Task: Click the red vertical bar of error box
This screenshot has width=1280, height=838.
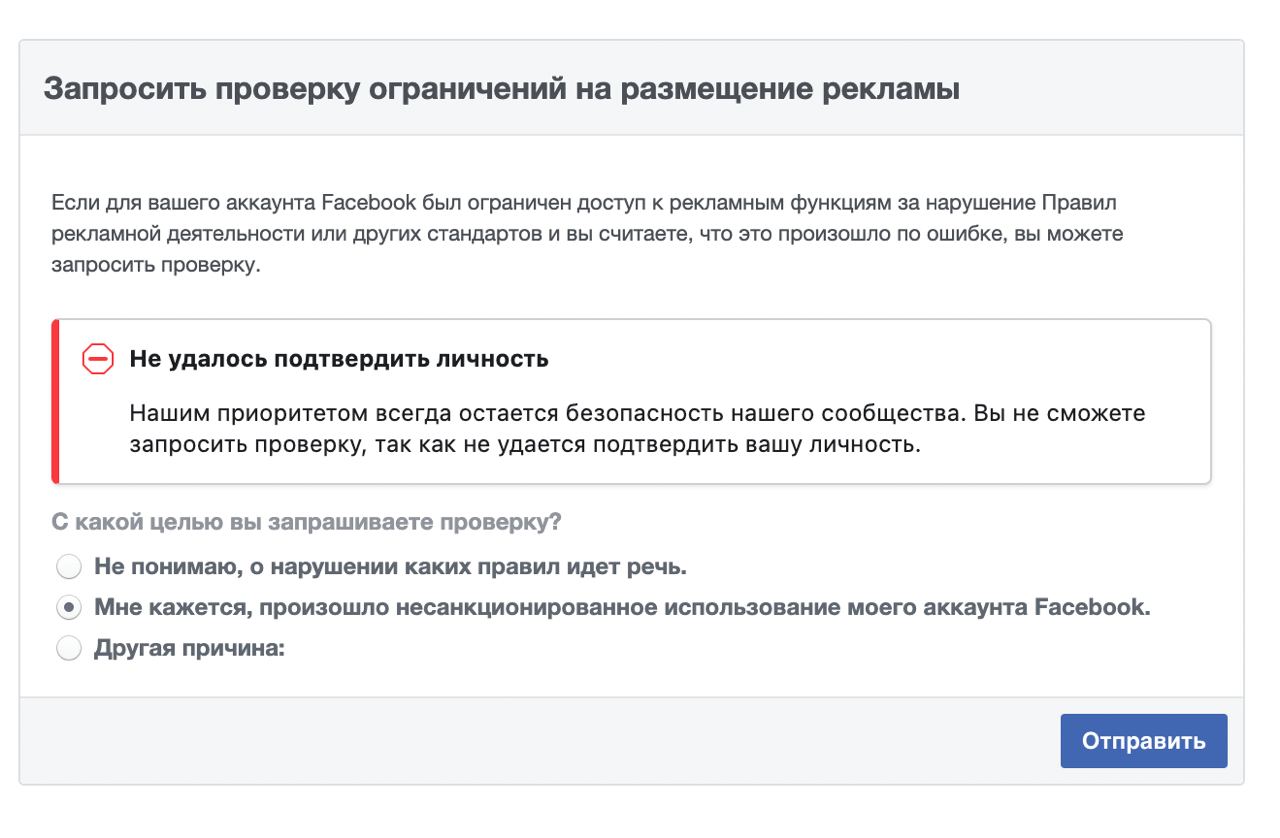Action: click(55, 401)
